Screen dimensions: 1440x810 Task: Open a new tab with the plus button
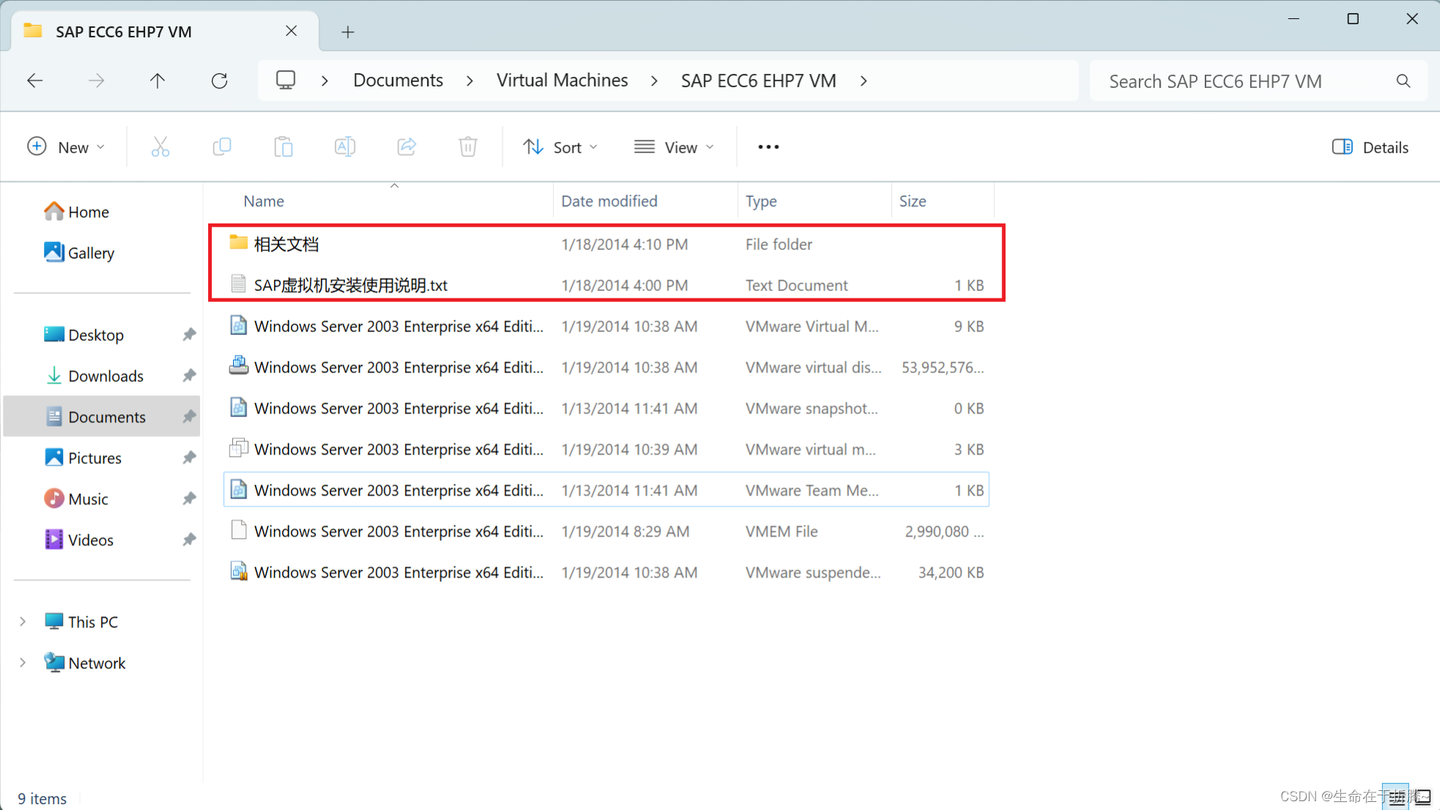(347, 32)
